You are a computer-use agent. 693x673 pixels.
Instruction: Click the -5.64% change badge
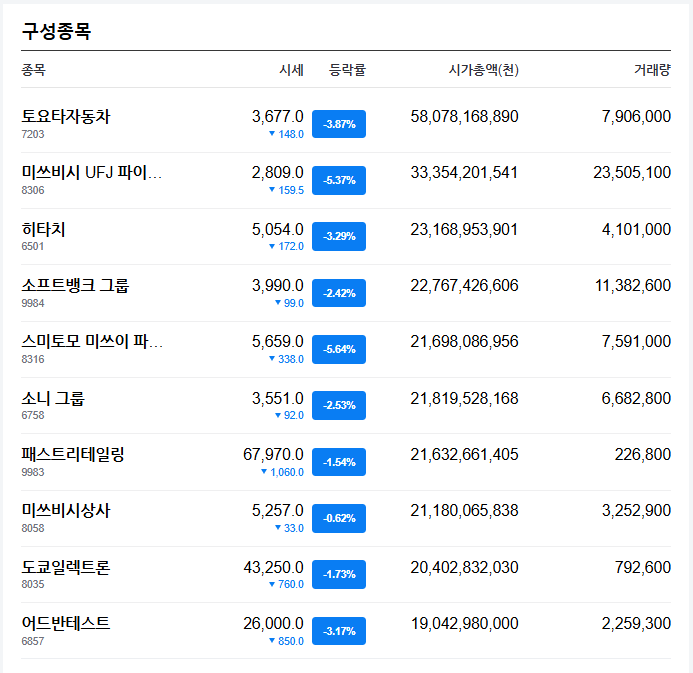[x=339, y=349]
